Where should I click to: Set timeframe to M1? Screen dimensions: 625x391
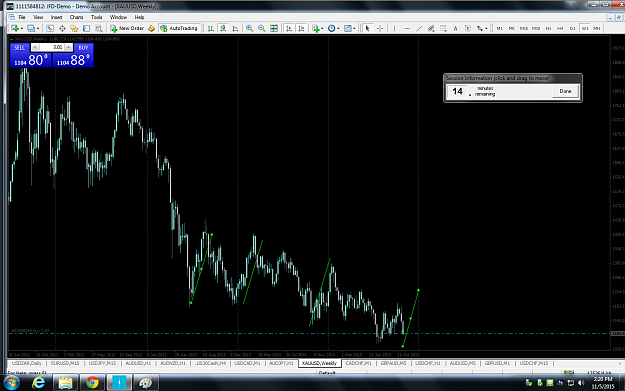click(499, 28)
